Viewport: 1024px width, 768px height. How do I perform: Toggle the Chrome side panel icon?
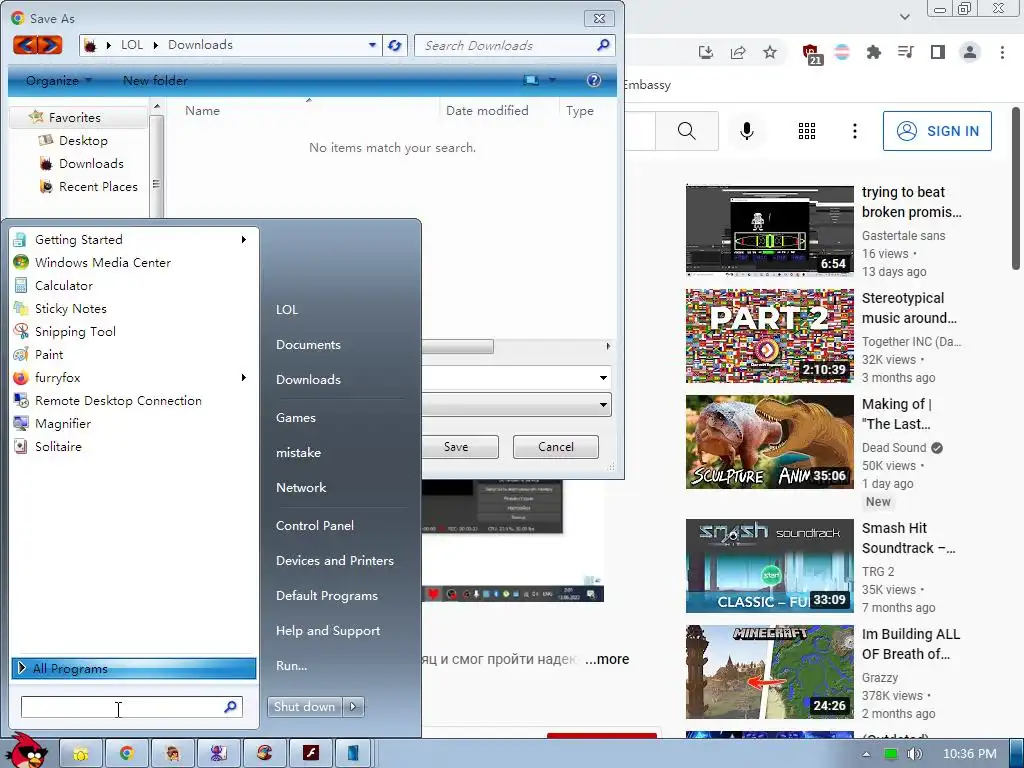click(937, 52)
